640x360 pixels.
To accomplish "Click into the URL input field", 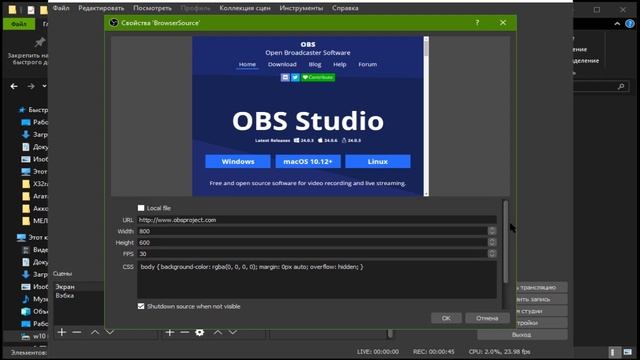I will 317,220.
